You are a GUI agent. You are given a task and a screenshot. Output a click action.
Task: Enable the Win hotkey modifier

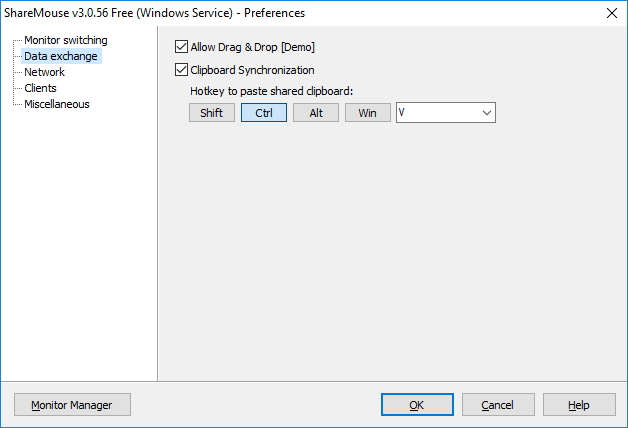click(x=368, y=113)
